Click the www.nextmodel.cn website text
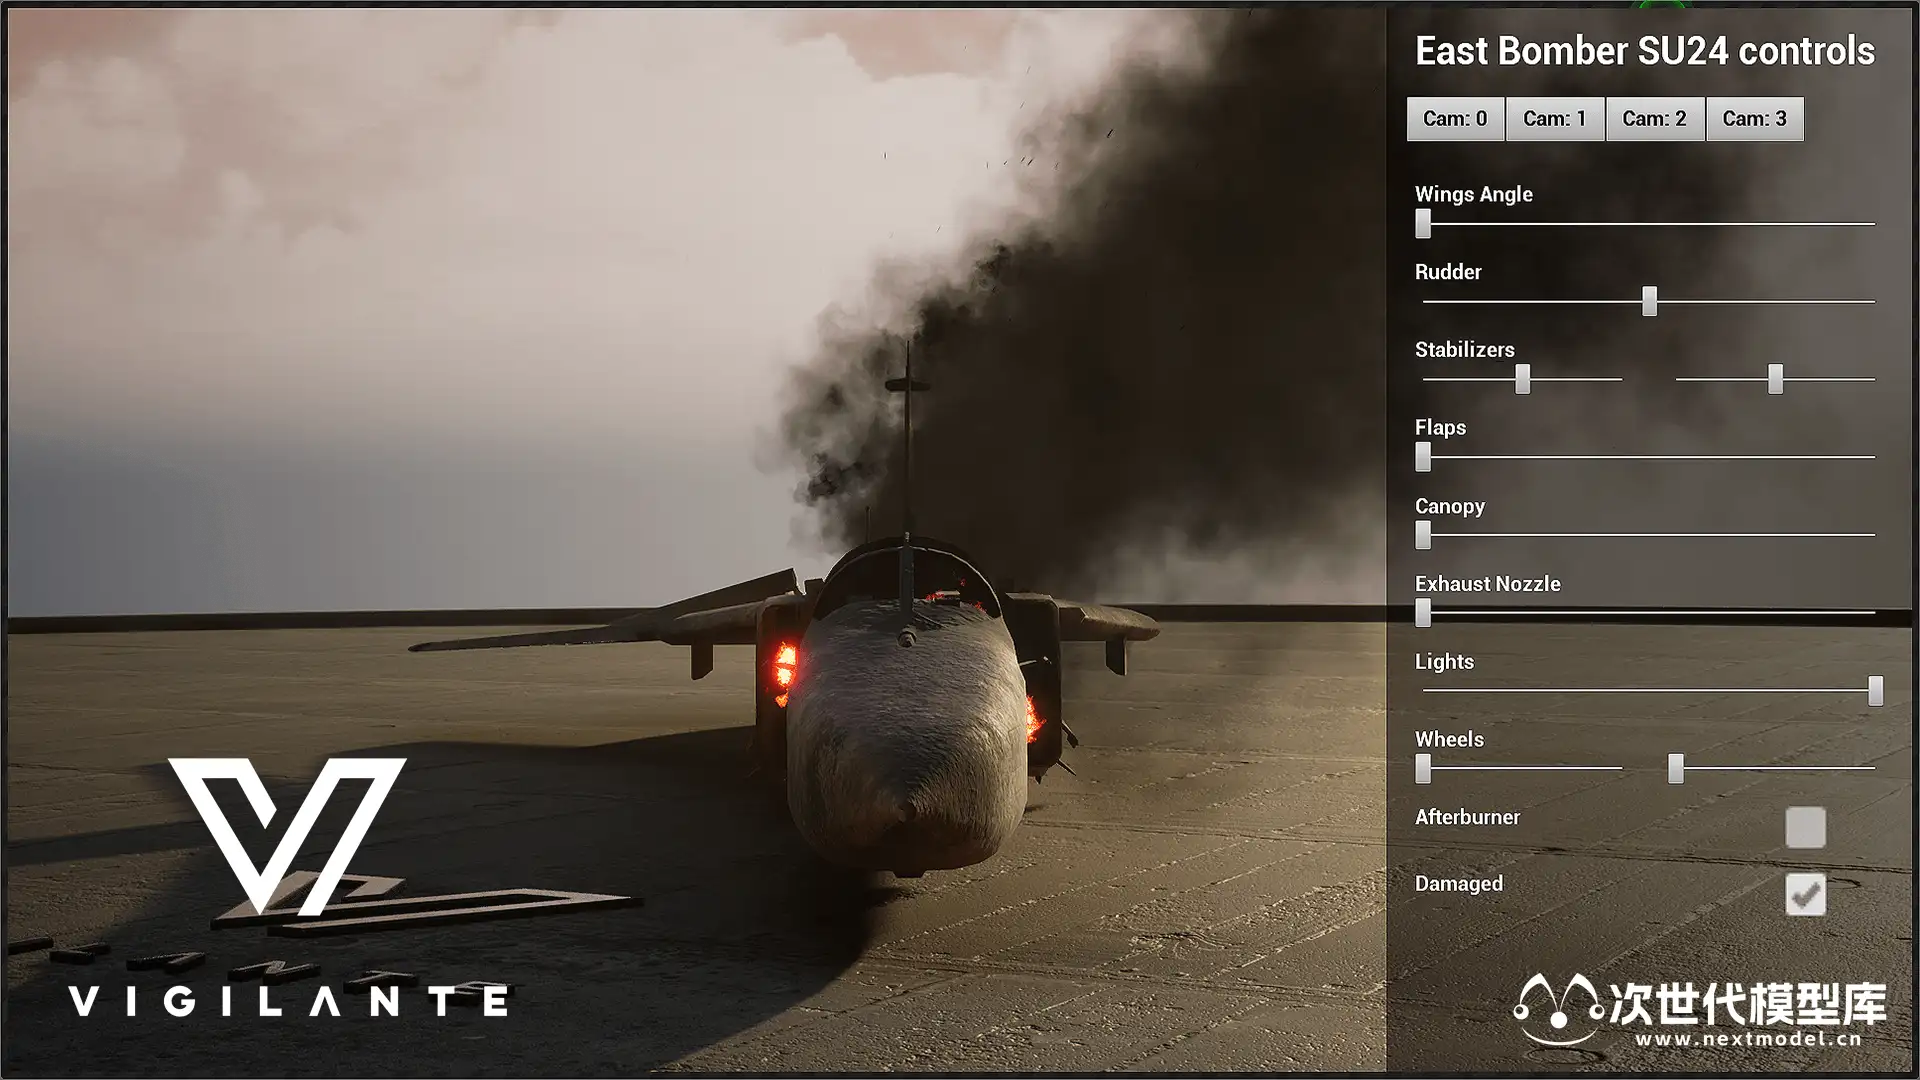Viewport: 1920px width, 1080px height. click(1748, 1040)
